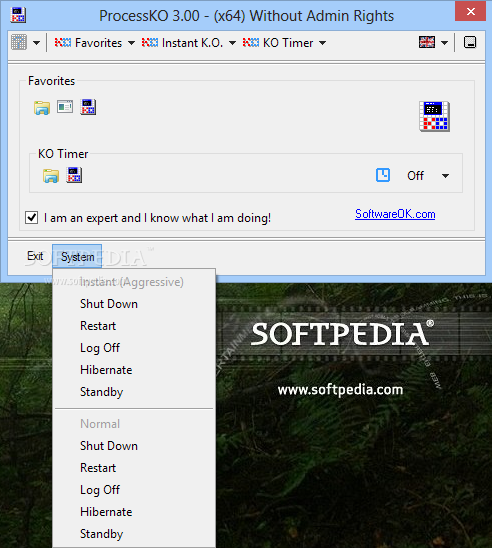Select aggressive Shut Down under Instant
Screen dimensions: 492x548
coord(134,304)
